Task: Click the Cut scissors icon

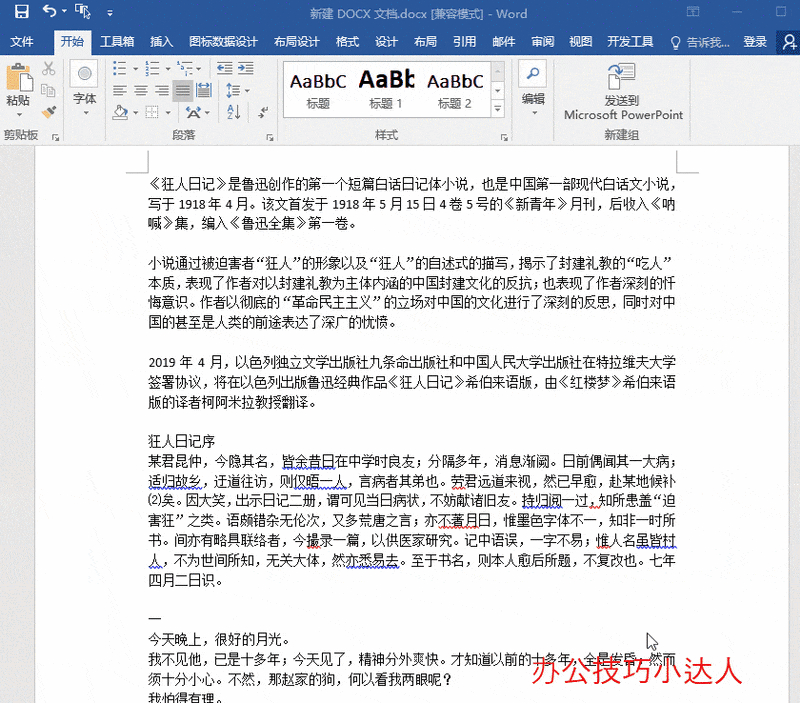Action: pos(49,70)
